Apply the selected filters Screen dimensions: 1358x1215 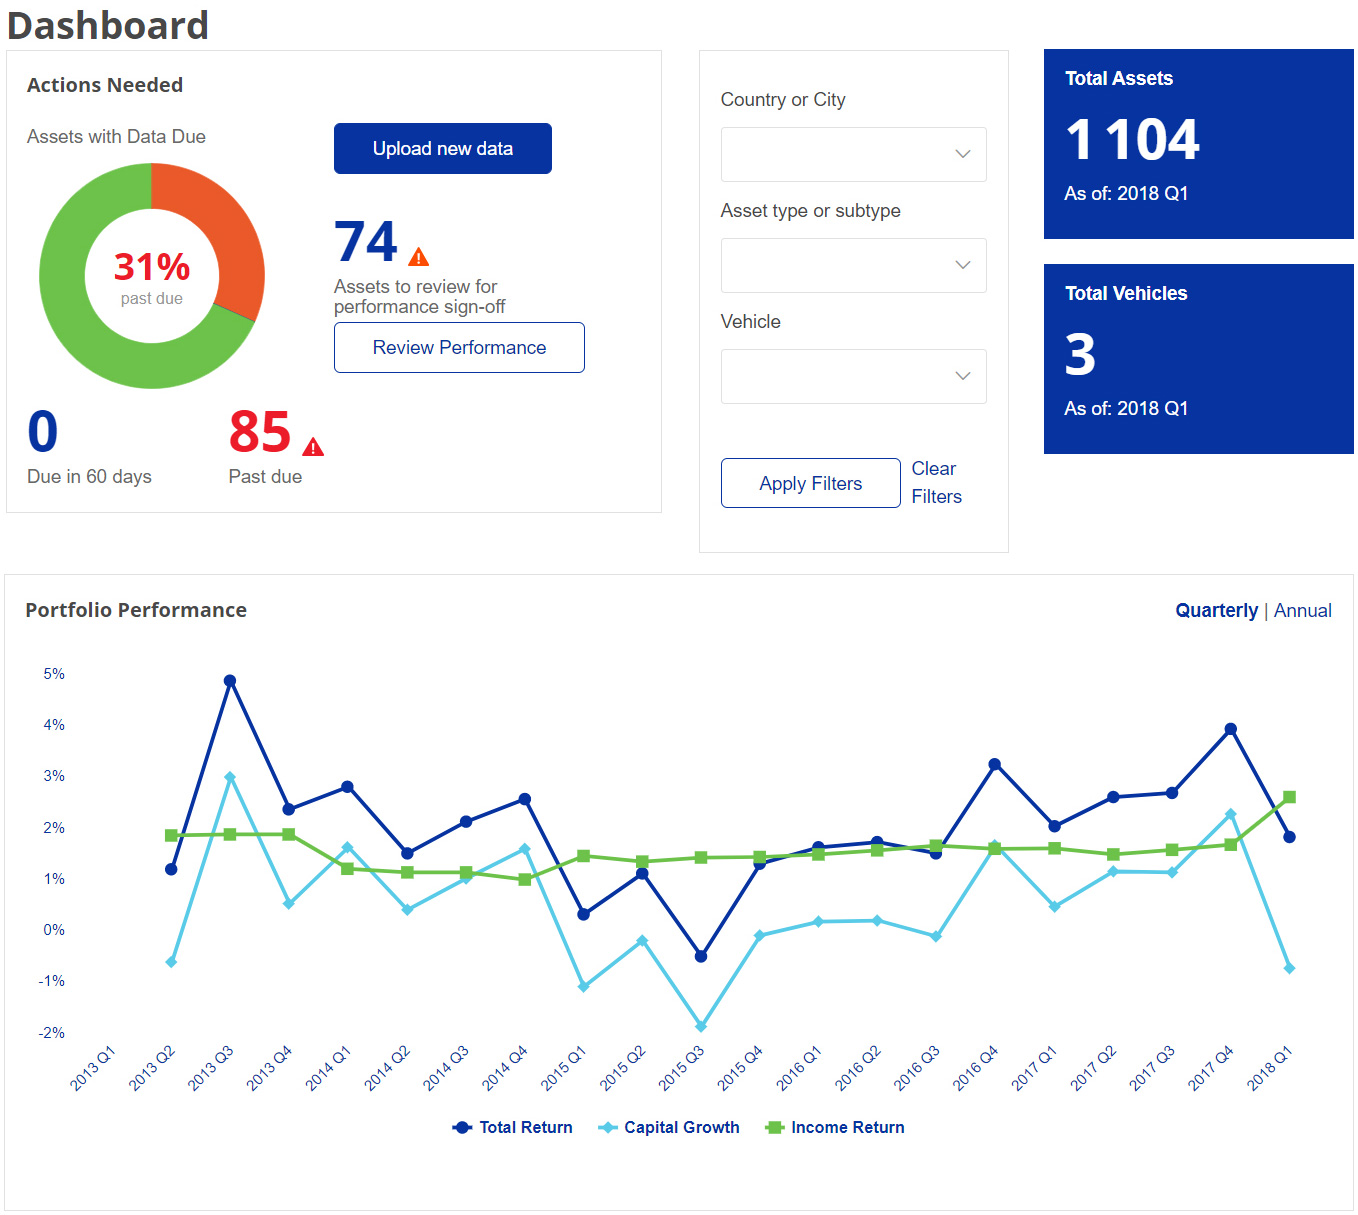tap(810, 483)
